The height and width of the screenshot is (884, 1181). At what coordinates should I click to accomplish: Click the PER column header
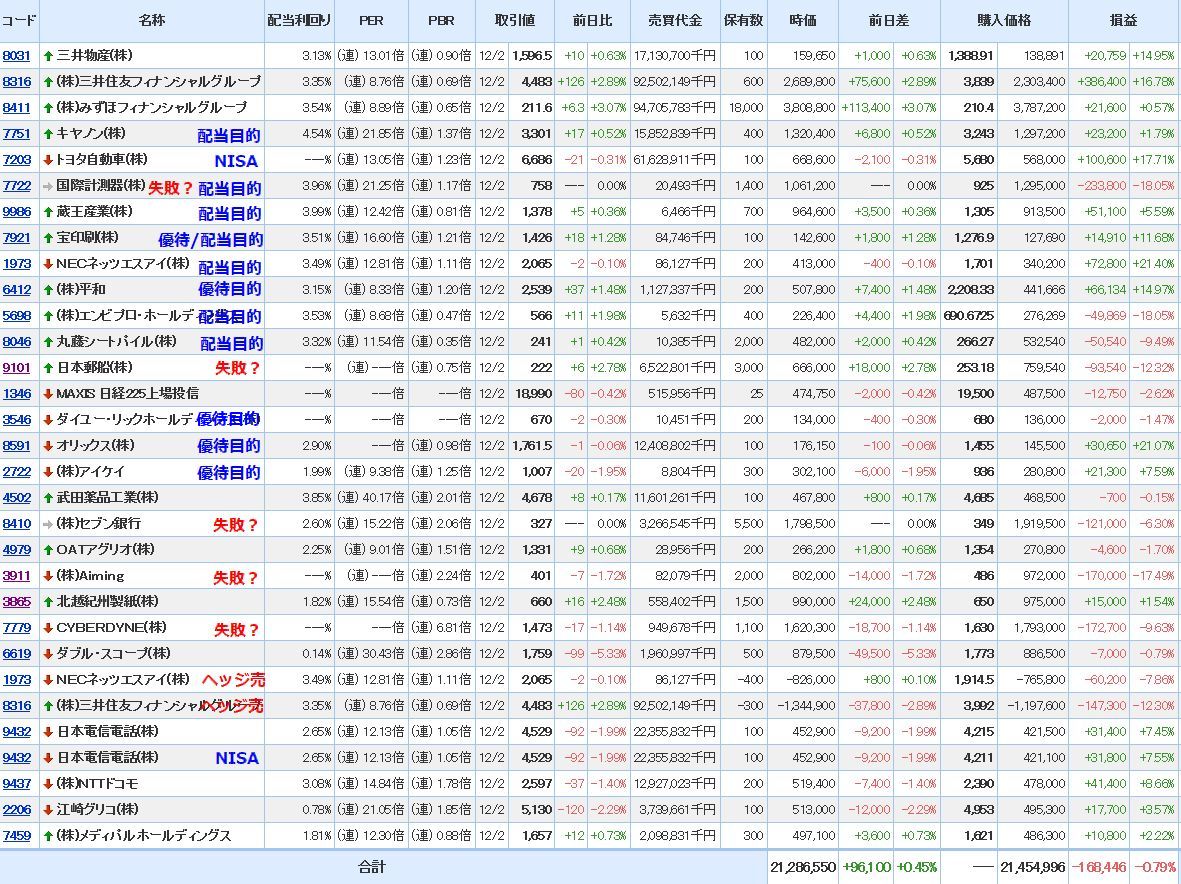click(x=371, y=20)
